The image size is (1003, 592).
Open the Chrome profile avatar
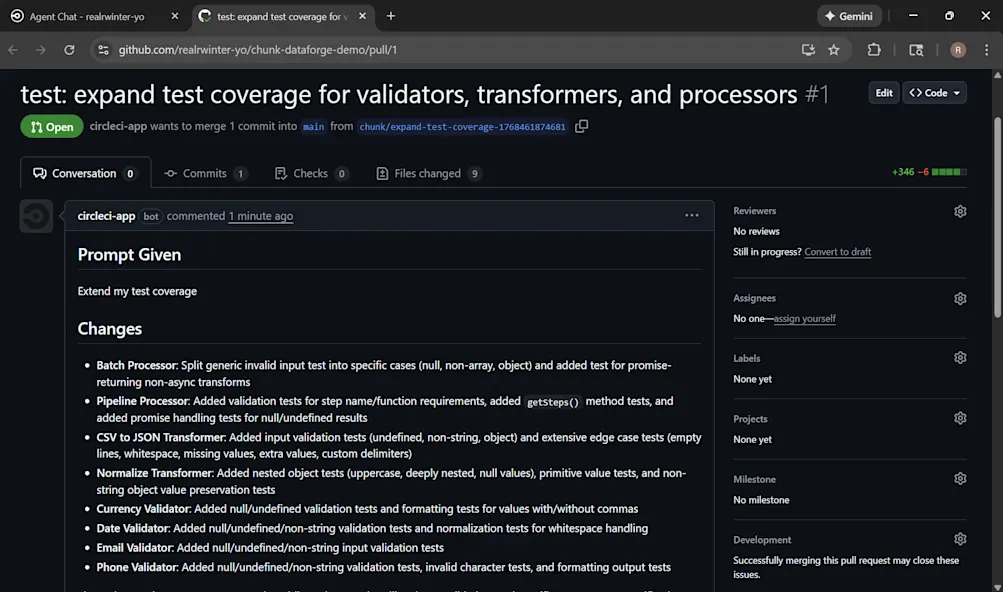[958, 50]
